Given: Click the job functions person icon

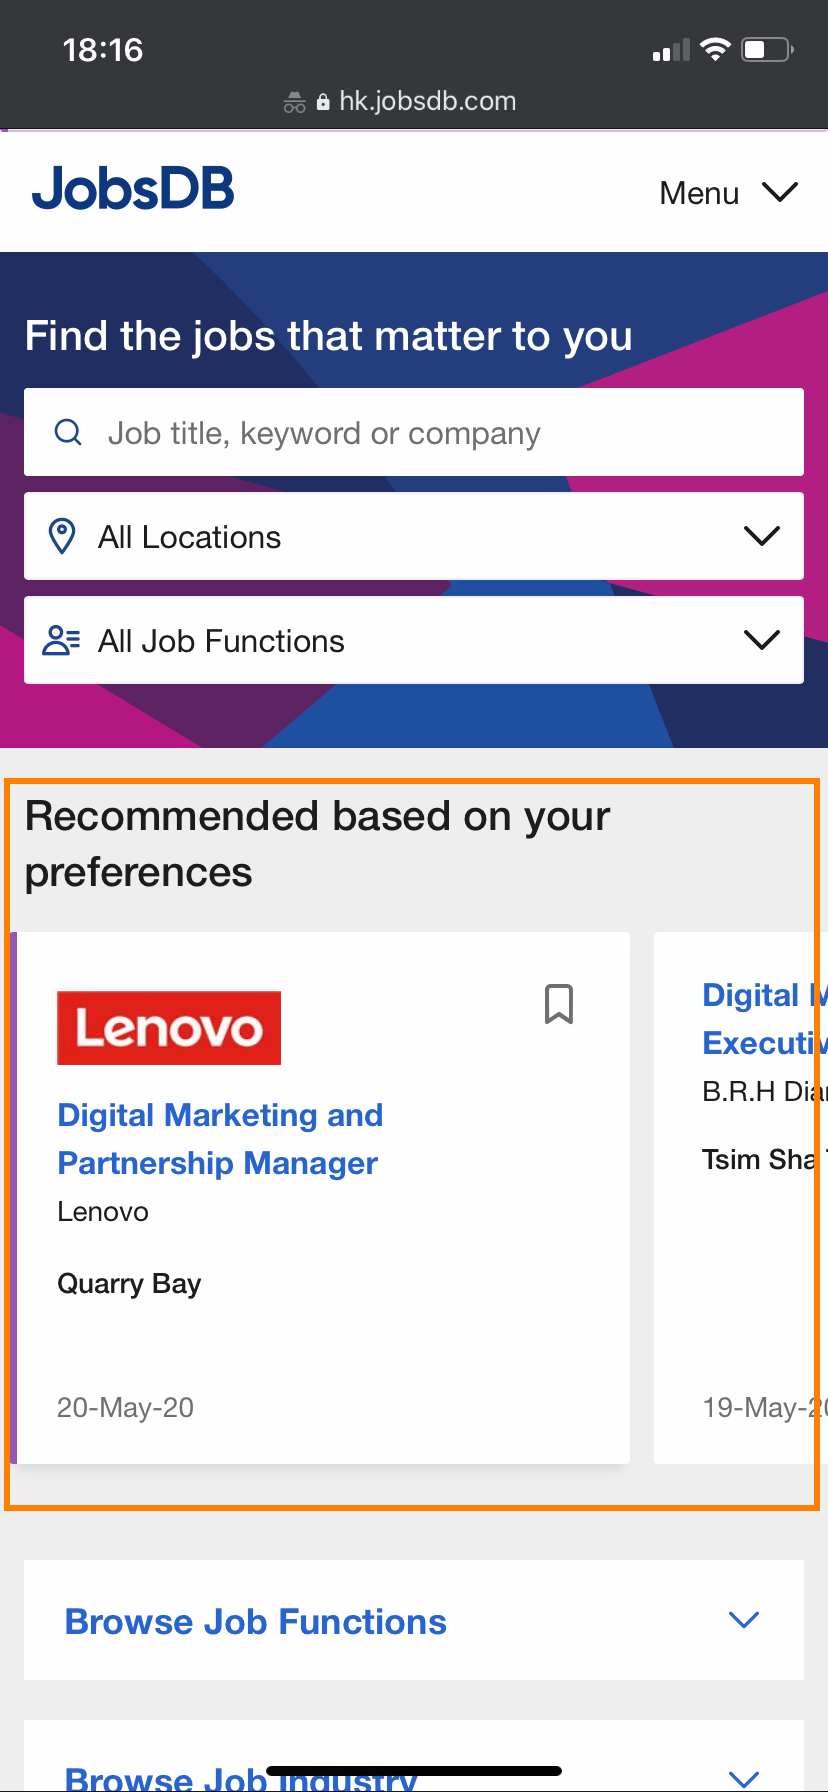Looking at the screenshot, I should 61,640.
